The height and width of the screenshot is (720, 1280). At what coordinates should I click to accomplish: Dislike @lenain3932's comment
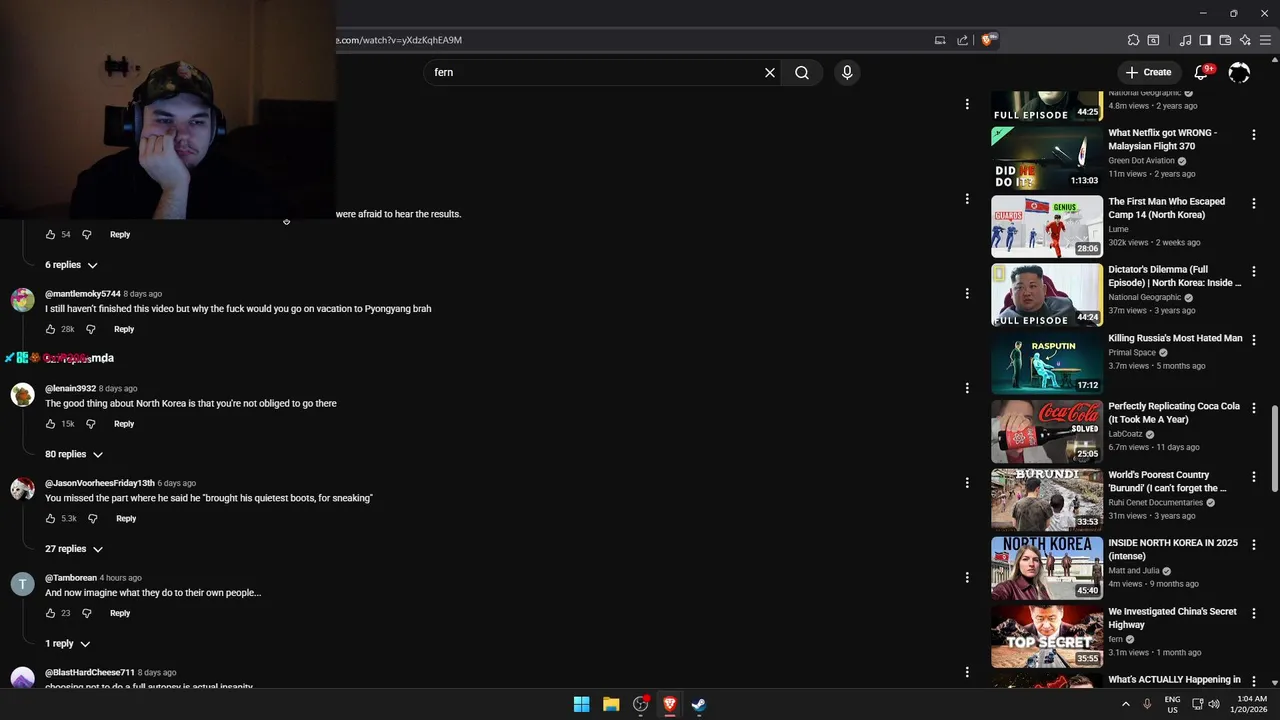[x=90, y=424]
